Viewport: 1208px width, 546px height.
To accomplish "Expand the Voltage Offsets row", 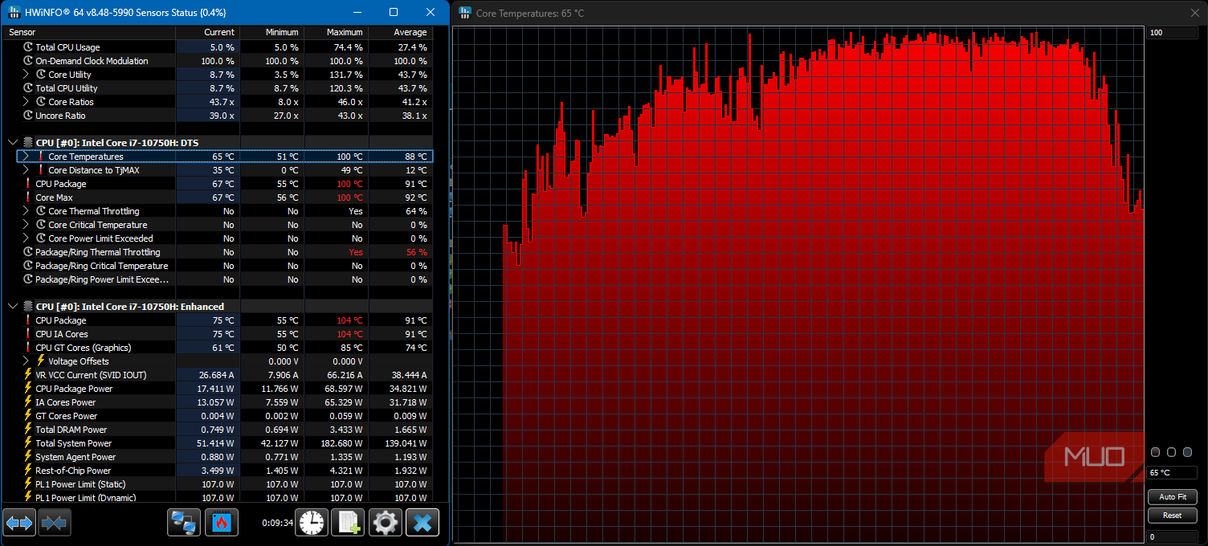I will coord(27,361).
